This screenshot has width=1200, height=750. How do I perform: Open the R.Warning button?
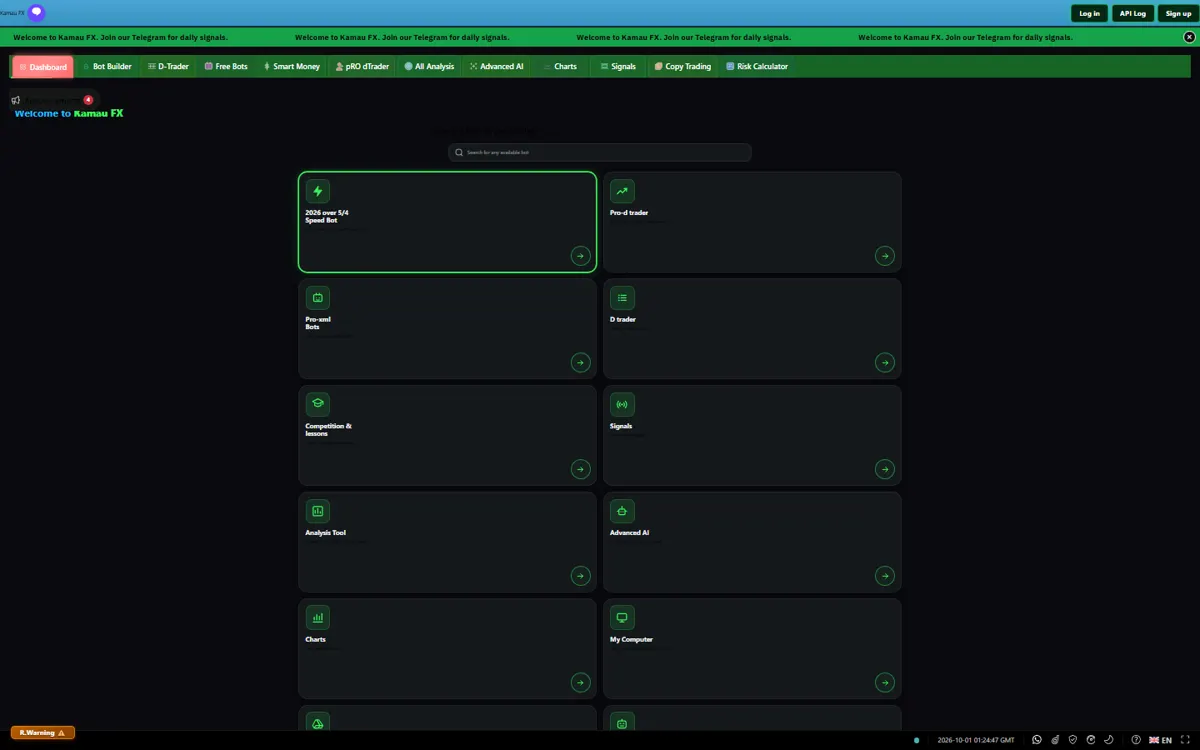click(43, 733)
